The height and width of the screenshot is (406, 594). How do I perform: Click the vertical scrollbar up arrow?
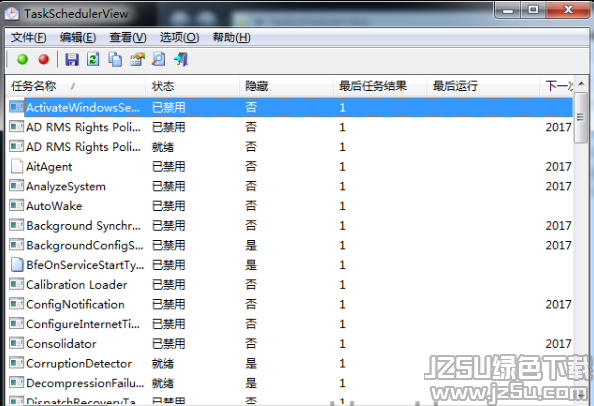[x=581, y=83]
